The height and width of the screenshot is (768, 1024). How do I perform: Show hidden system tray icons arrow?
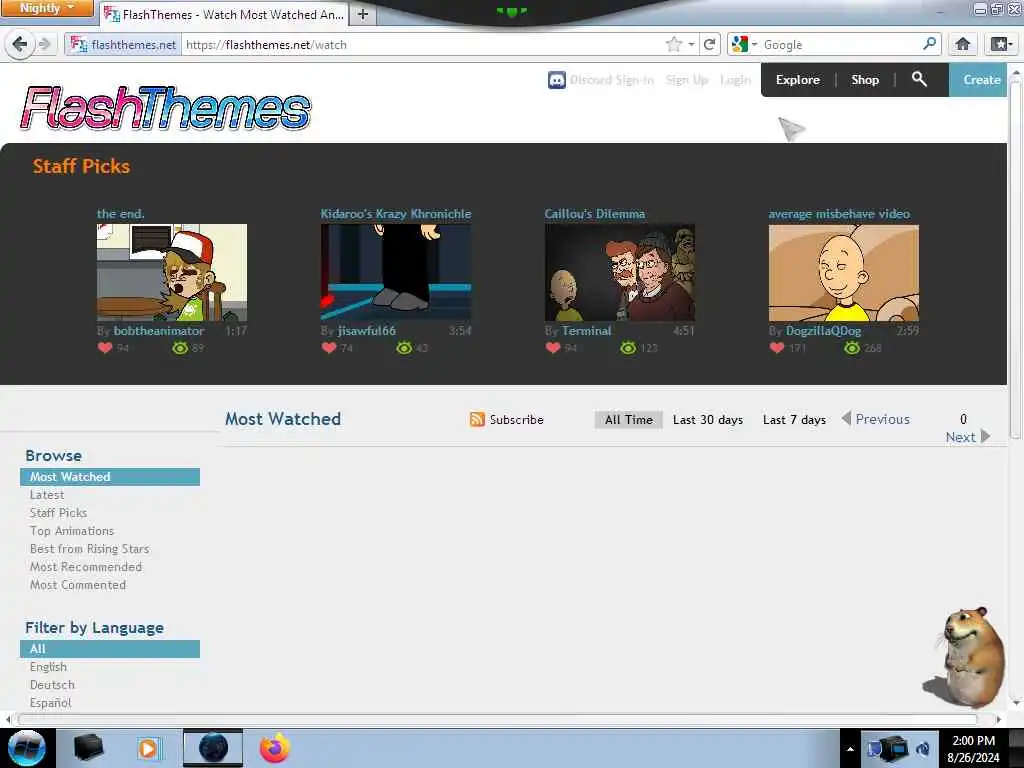[x=850, y=748]
